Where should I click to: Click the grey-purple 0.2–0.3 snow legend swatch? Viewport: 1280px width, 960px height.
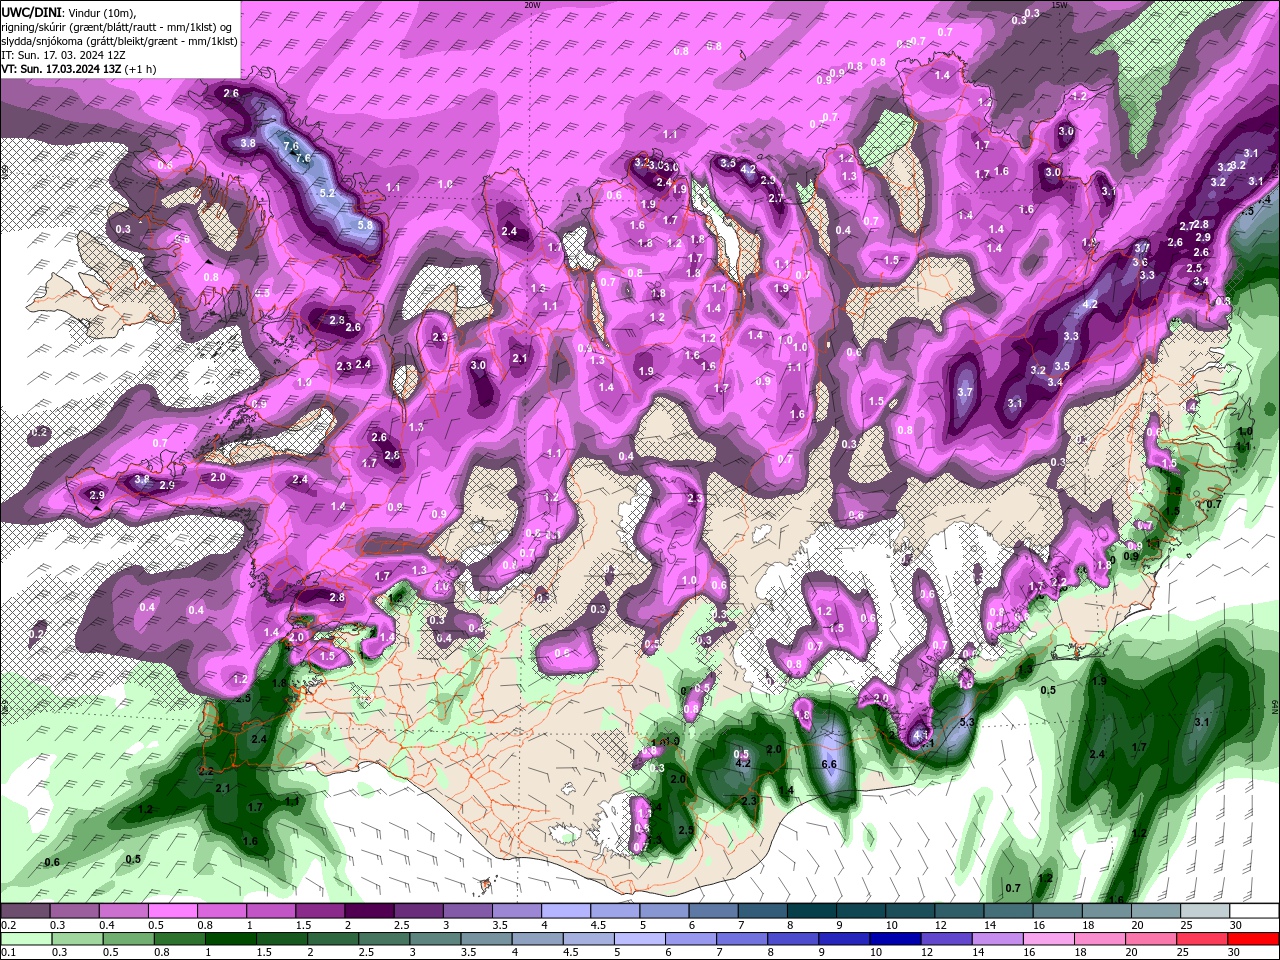(x=25, y=911)
